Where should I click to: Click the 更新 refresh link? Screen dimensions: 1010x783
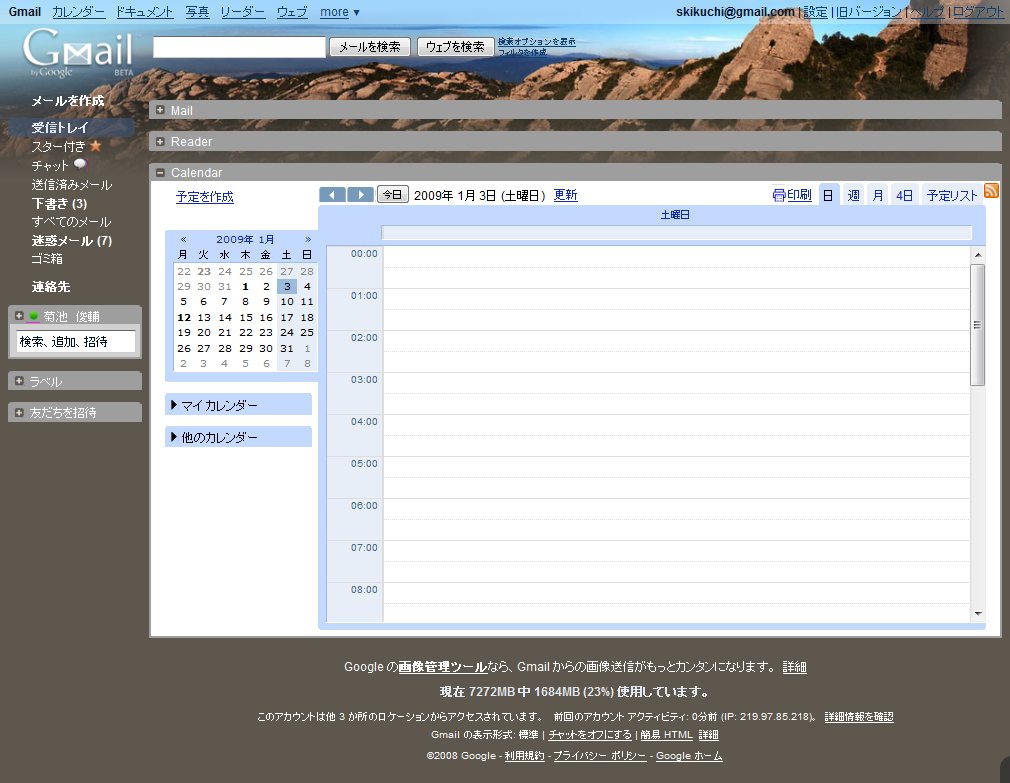[x=566, y=194]
